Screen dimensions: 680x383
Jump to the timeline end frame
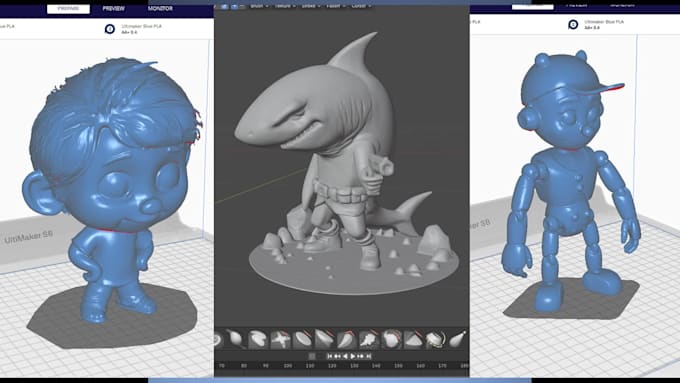[x=369, y=356]
